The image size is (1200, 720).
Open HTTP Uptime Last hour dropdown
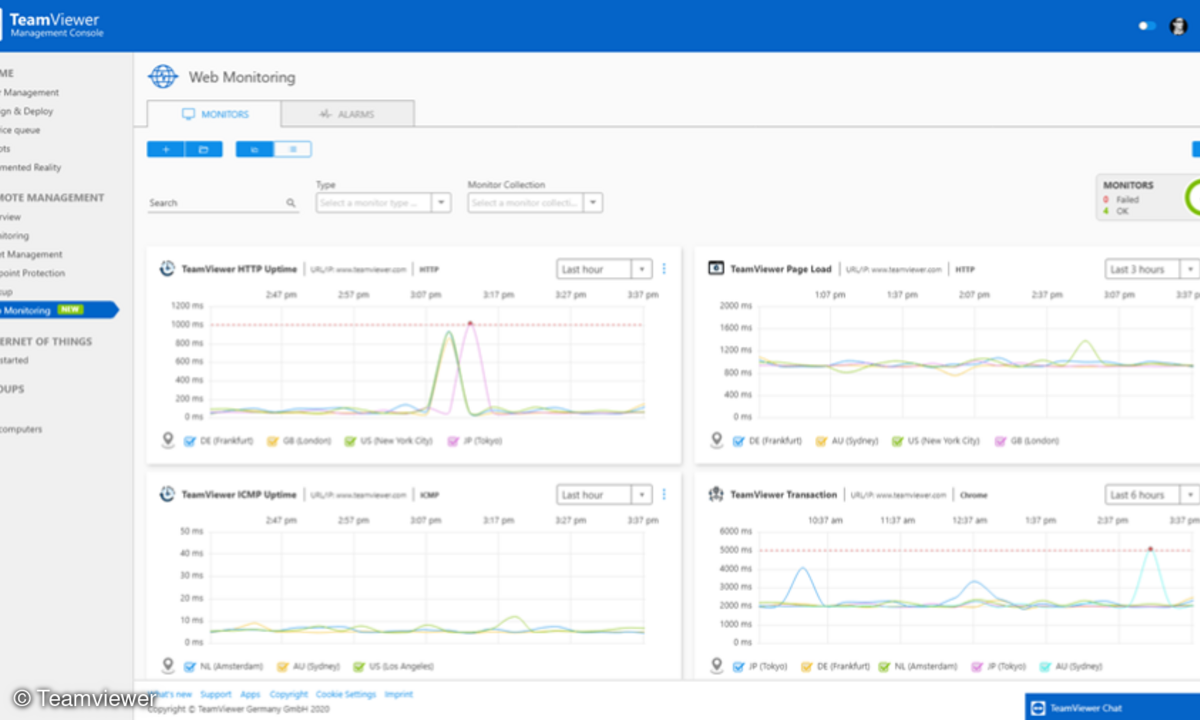click(x=604, y=269)
